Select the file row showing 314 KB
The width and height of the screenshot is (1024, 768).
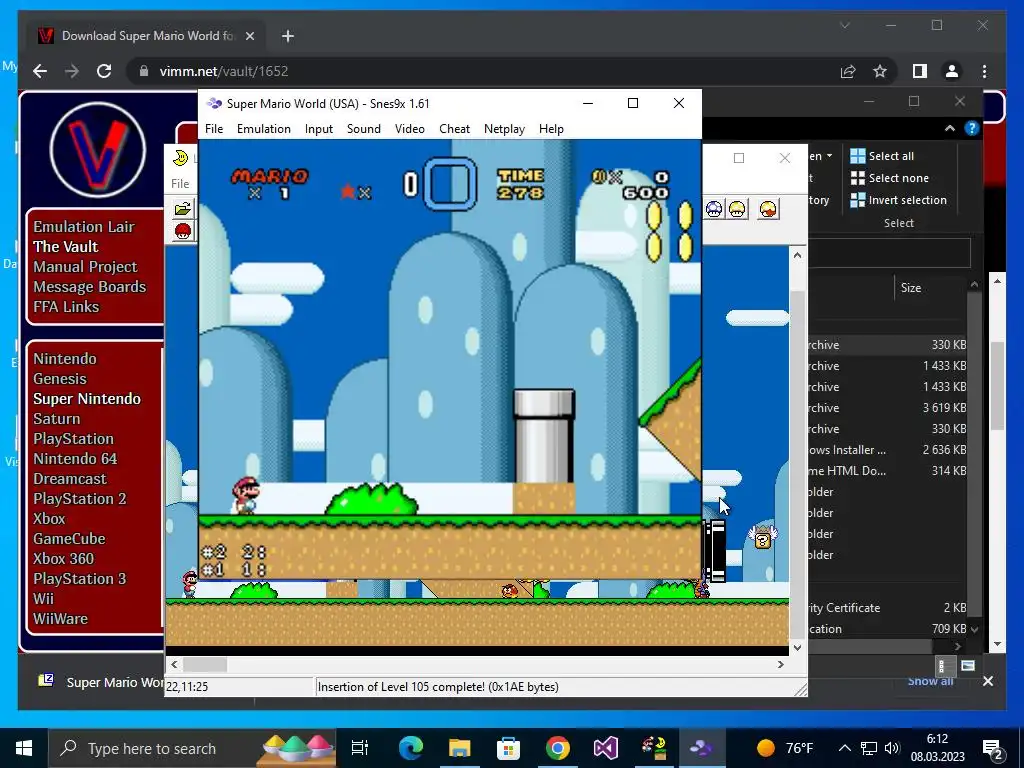pos(887,470)
